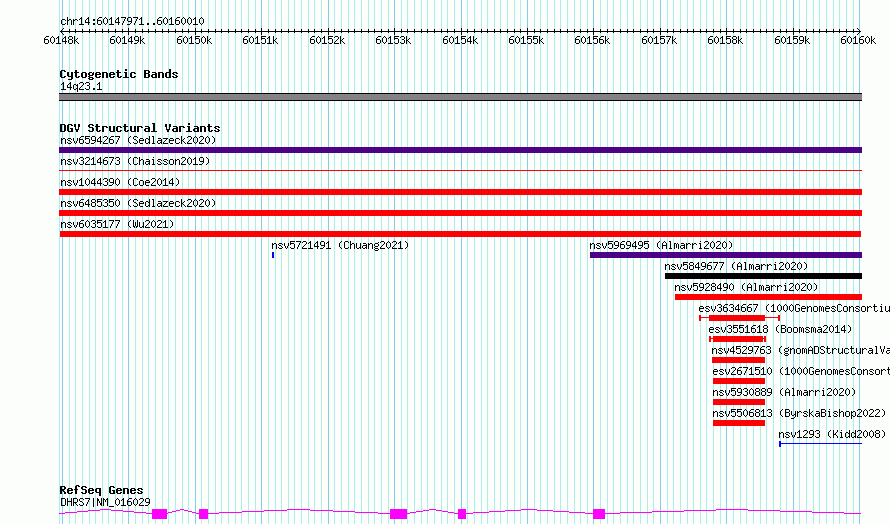
Task: Open esv2671510 1000GenomesConsortium label
Action: (801, 371)
